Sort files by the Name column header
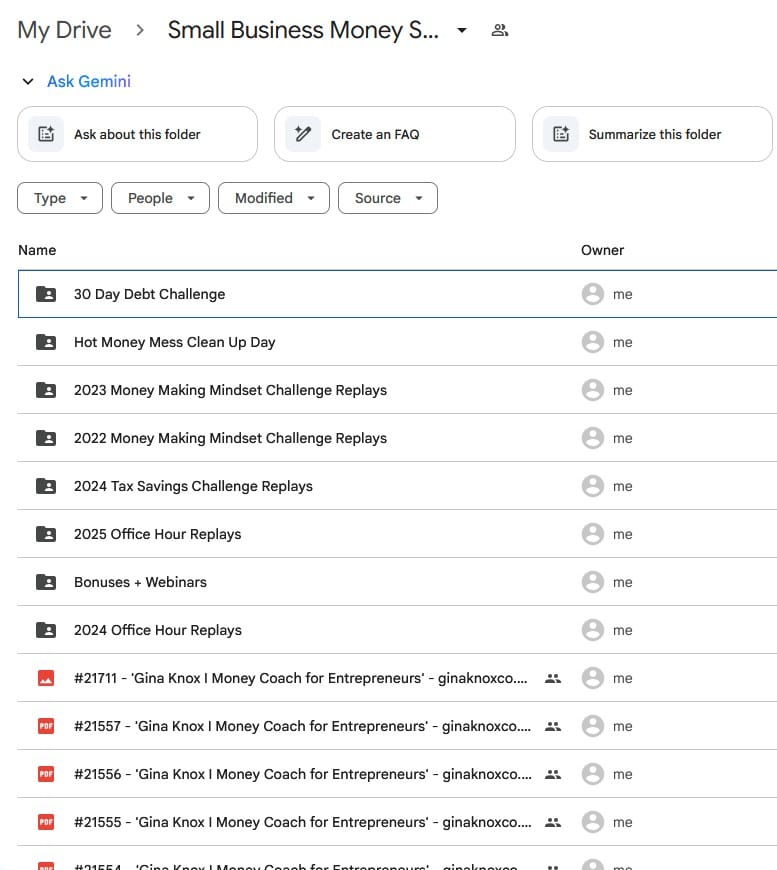 tap(37, 250)
